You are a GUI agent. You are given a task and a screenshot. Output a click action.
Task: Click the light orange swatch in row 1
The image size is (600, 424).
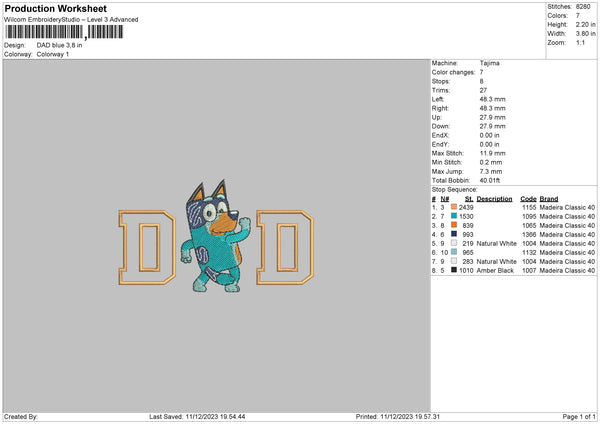(x=454, y=207)
